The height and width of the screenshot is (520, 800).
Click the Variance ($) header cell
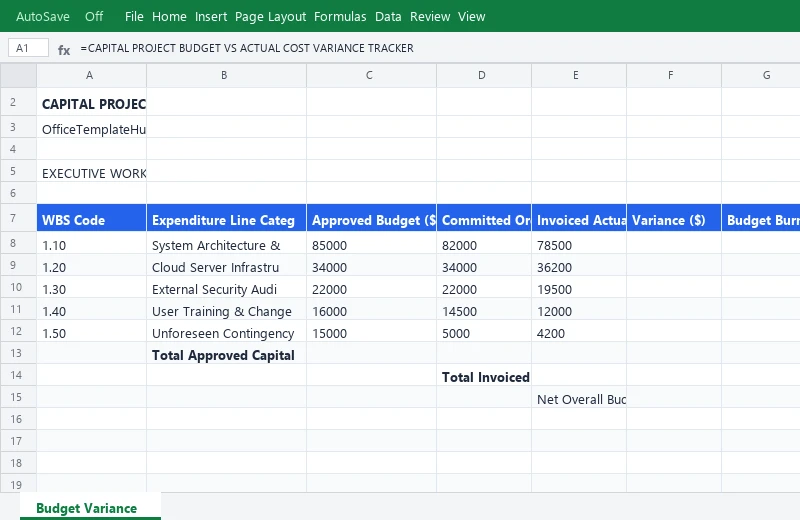[673, 218]
